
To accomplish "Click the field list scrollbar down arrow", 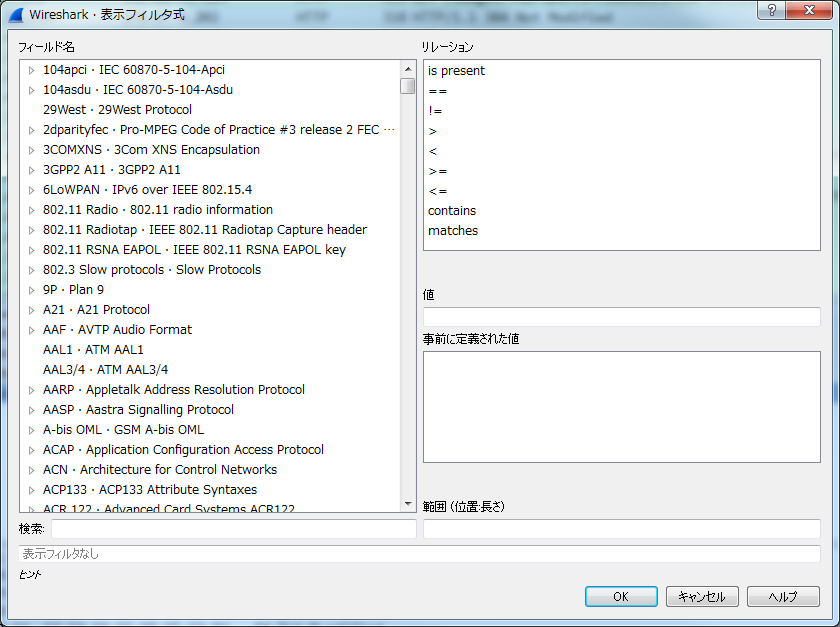I will (x=408, y=504).
